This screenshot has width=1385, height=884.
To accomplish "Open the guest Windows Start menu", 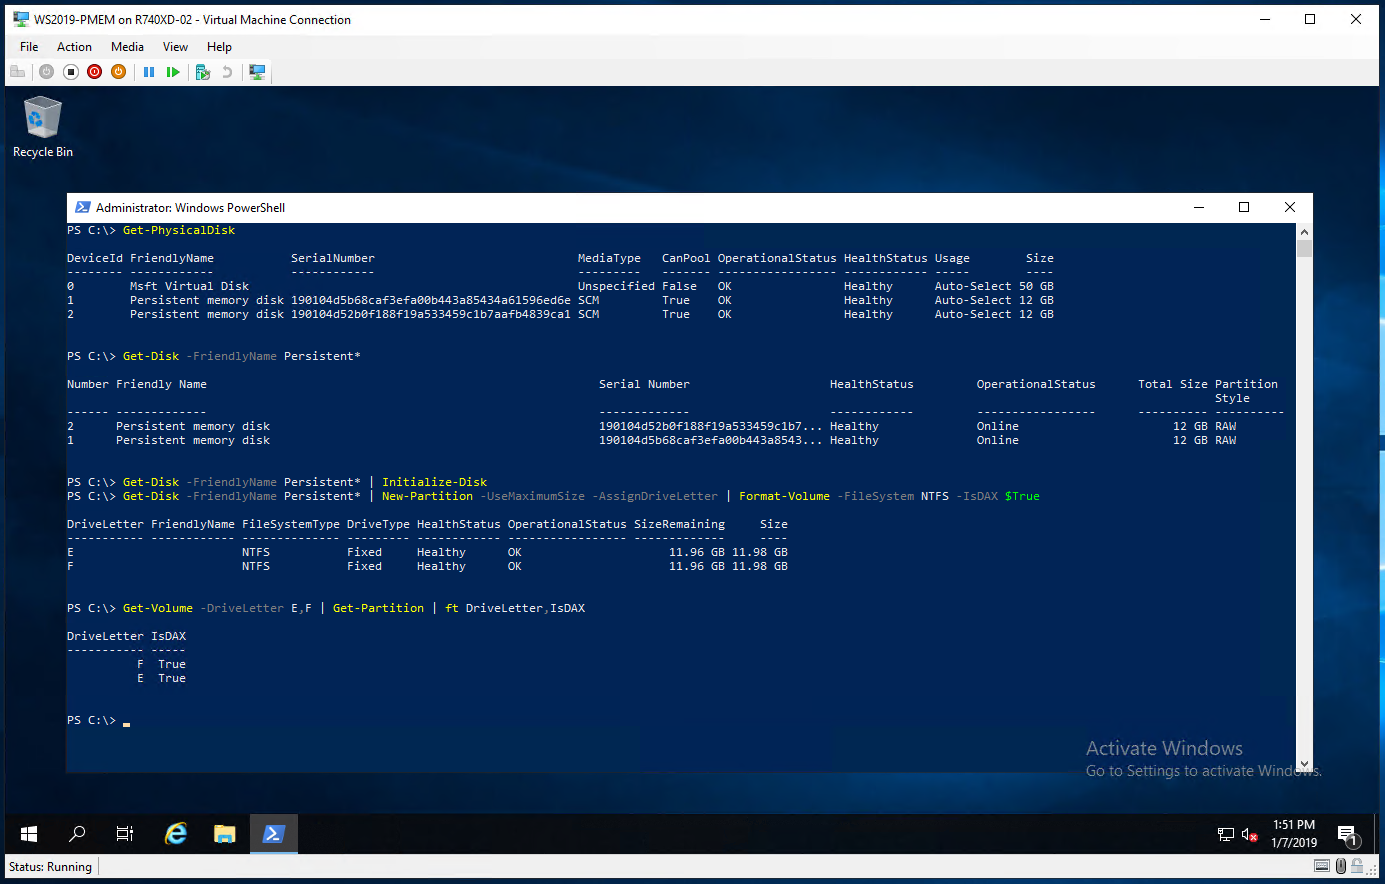I will (x=29, y=834).
